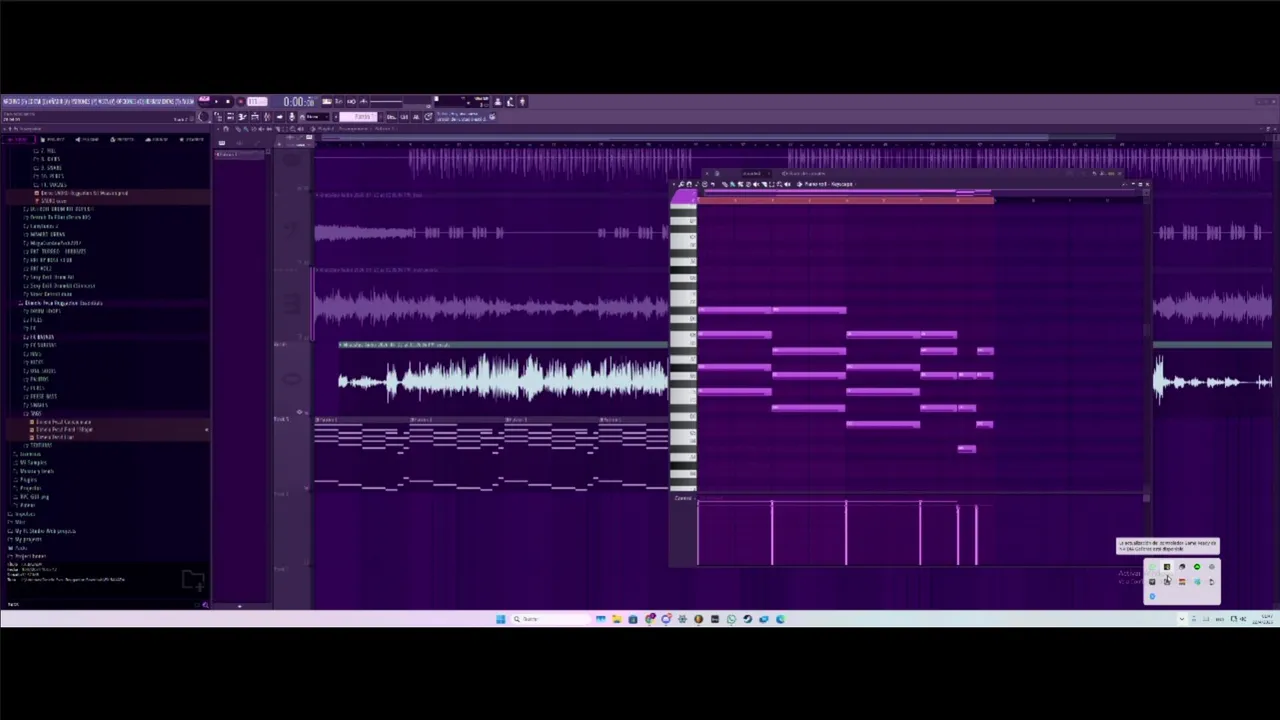Select the lowest single note in piano roll
The height and width of the screenshot is (720, 1280).
pyautogui.click(x=966, y=448)
